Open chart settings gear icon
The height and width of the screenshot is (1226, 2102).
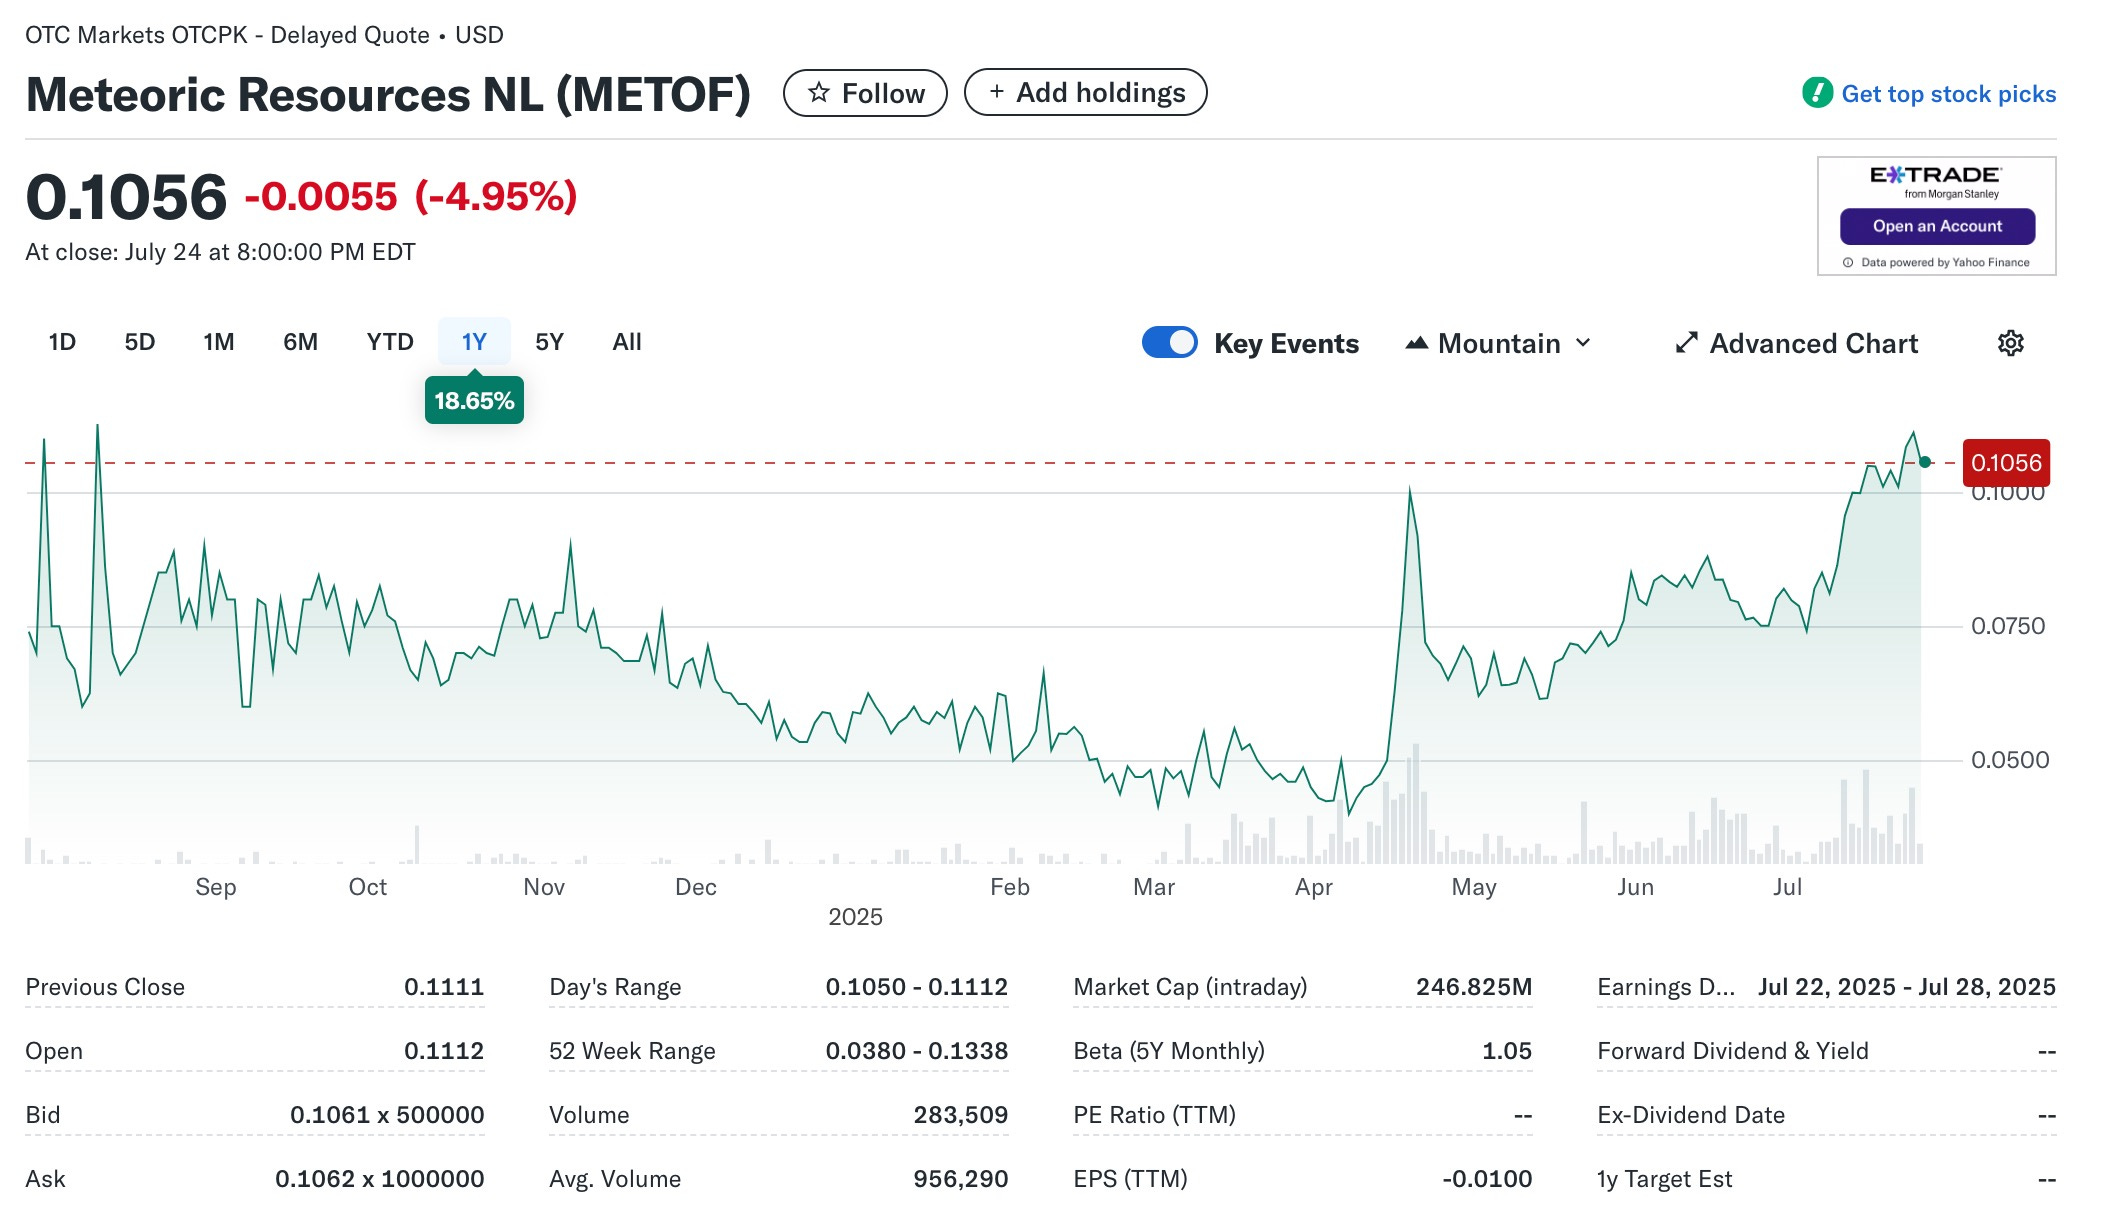(x=2010, y=343)
